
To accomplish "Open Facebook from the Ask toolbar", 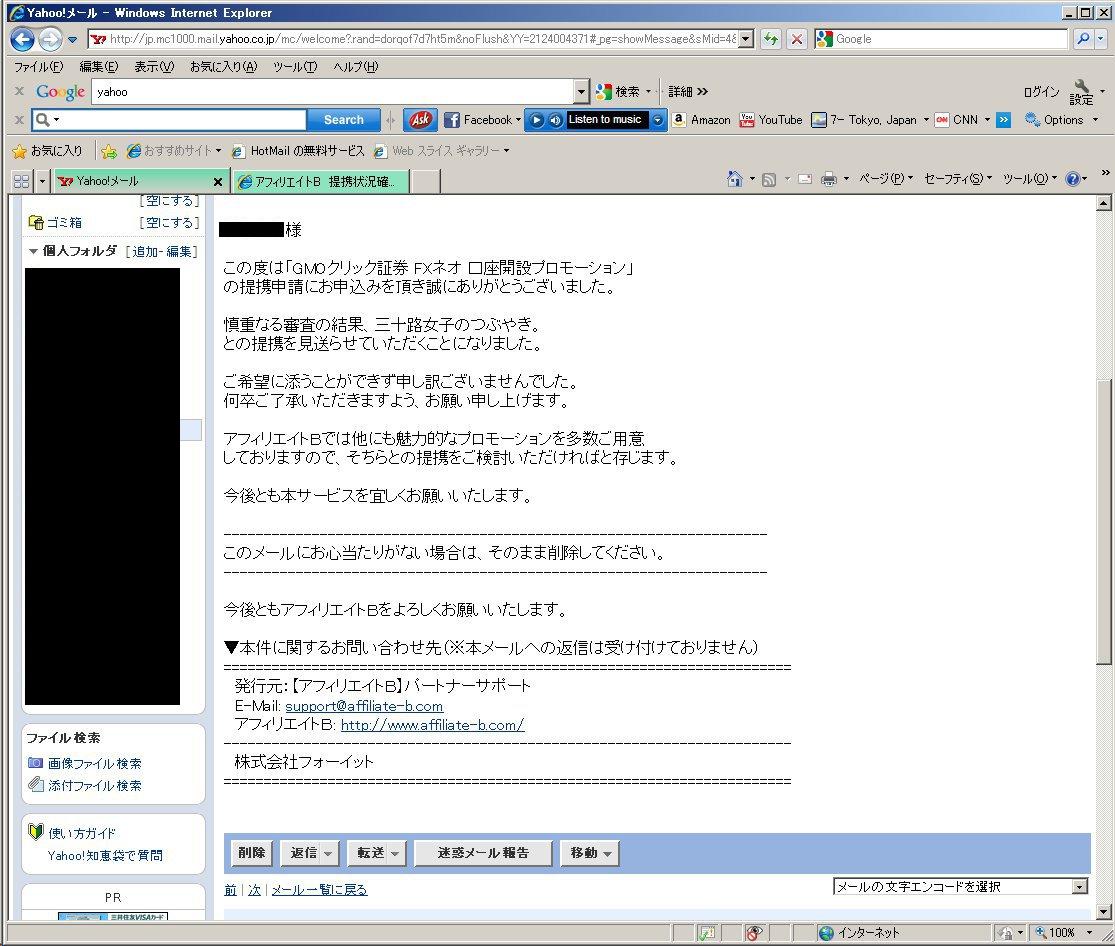I will [x=481, y=119].
